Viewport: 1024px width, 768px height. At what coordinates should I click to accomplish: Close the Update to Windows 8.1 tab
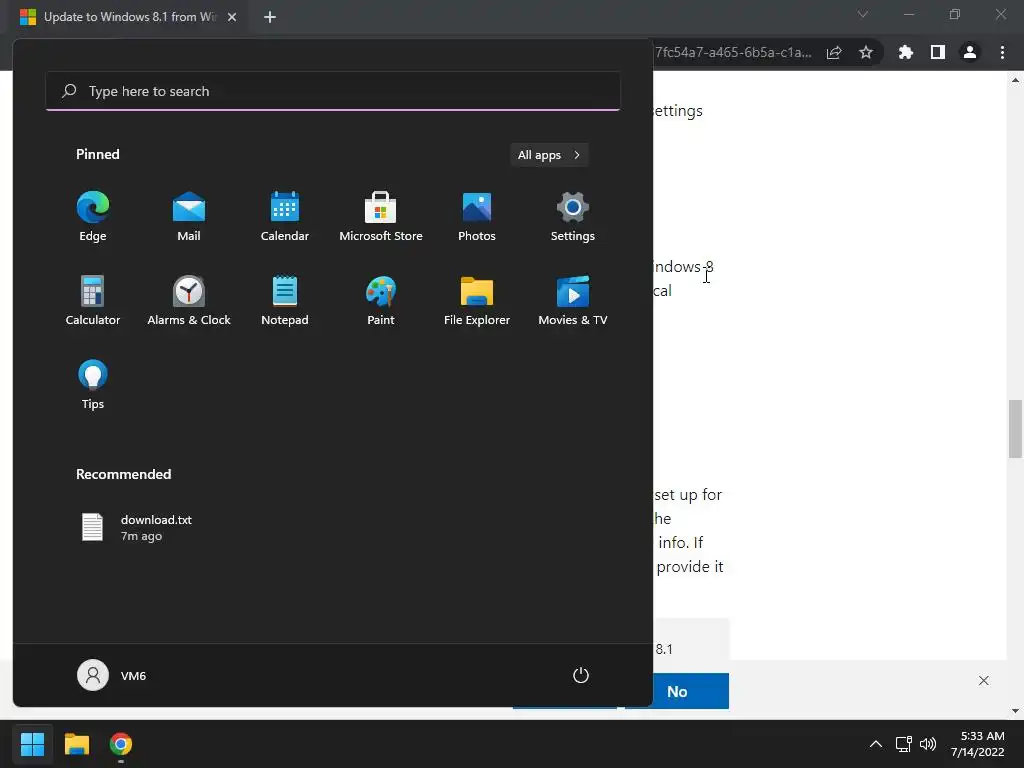click(232, 18)
